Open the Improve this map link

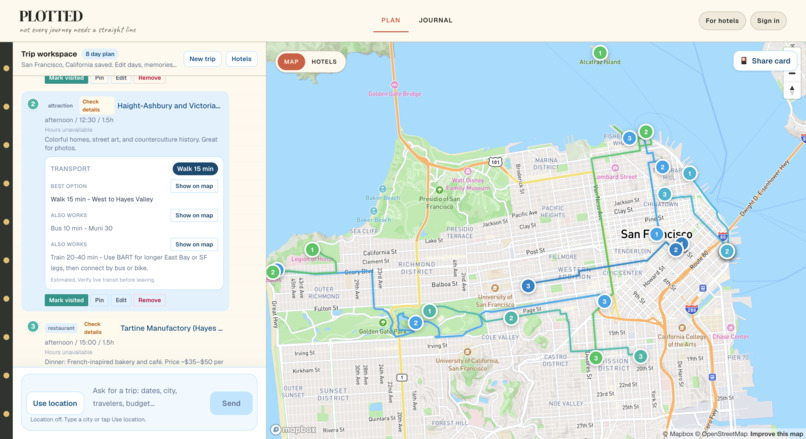click(776, 434)
